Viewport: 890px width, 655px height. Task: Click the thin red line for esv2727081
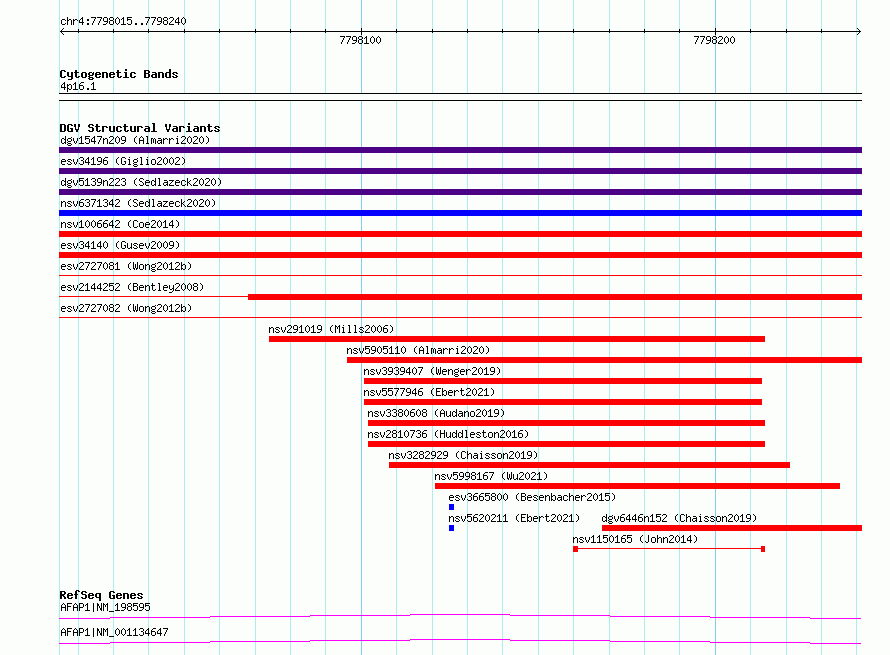click(x=460, y=276)
